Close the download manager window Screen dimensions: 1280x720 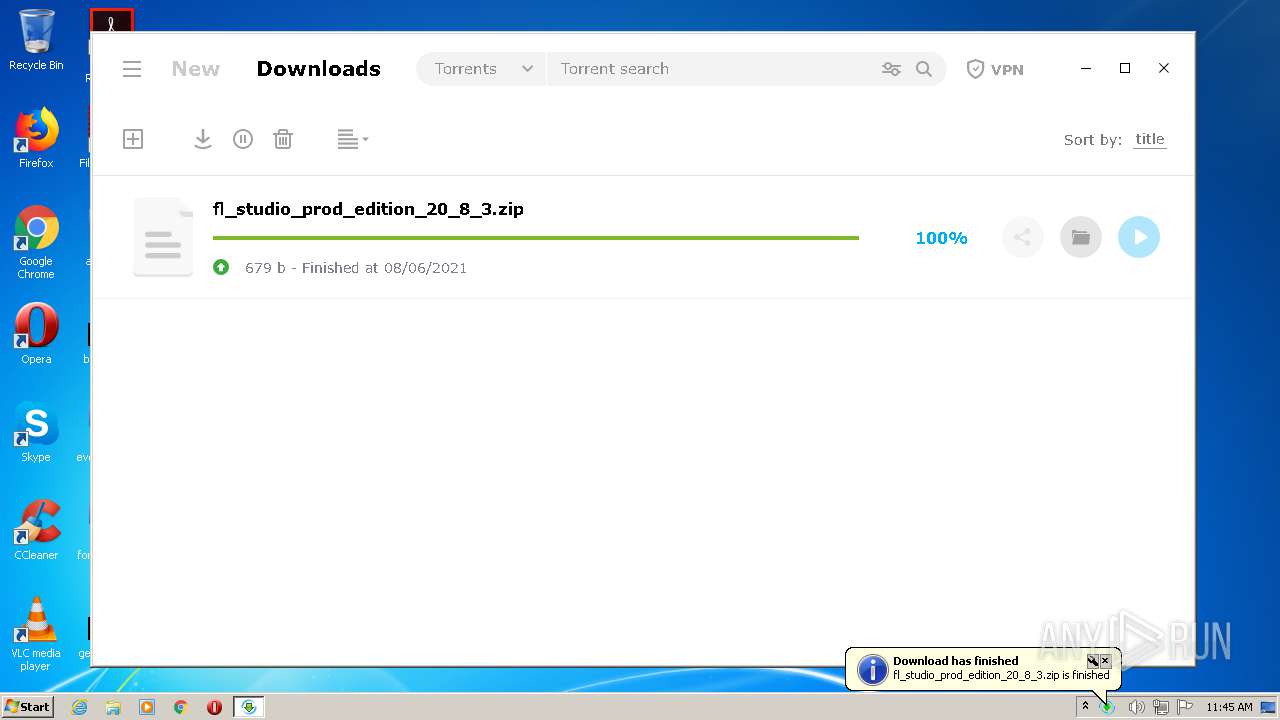1164,68
